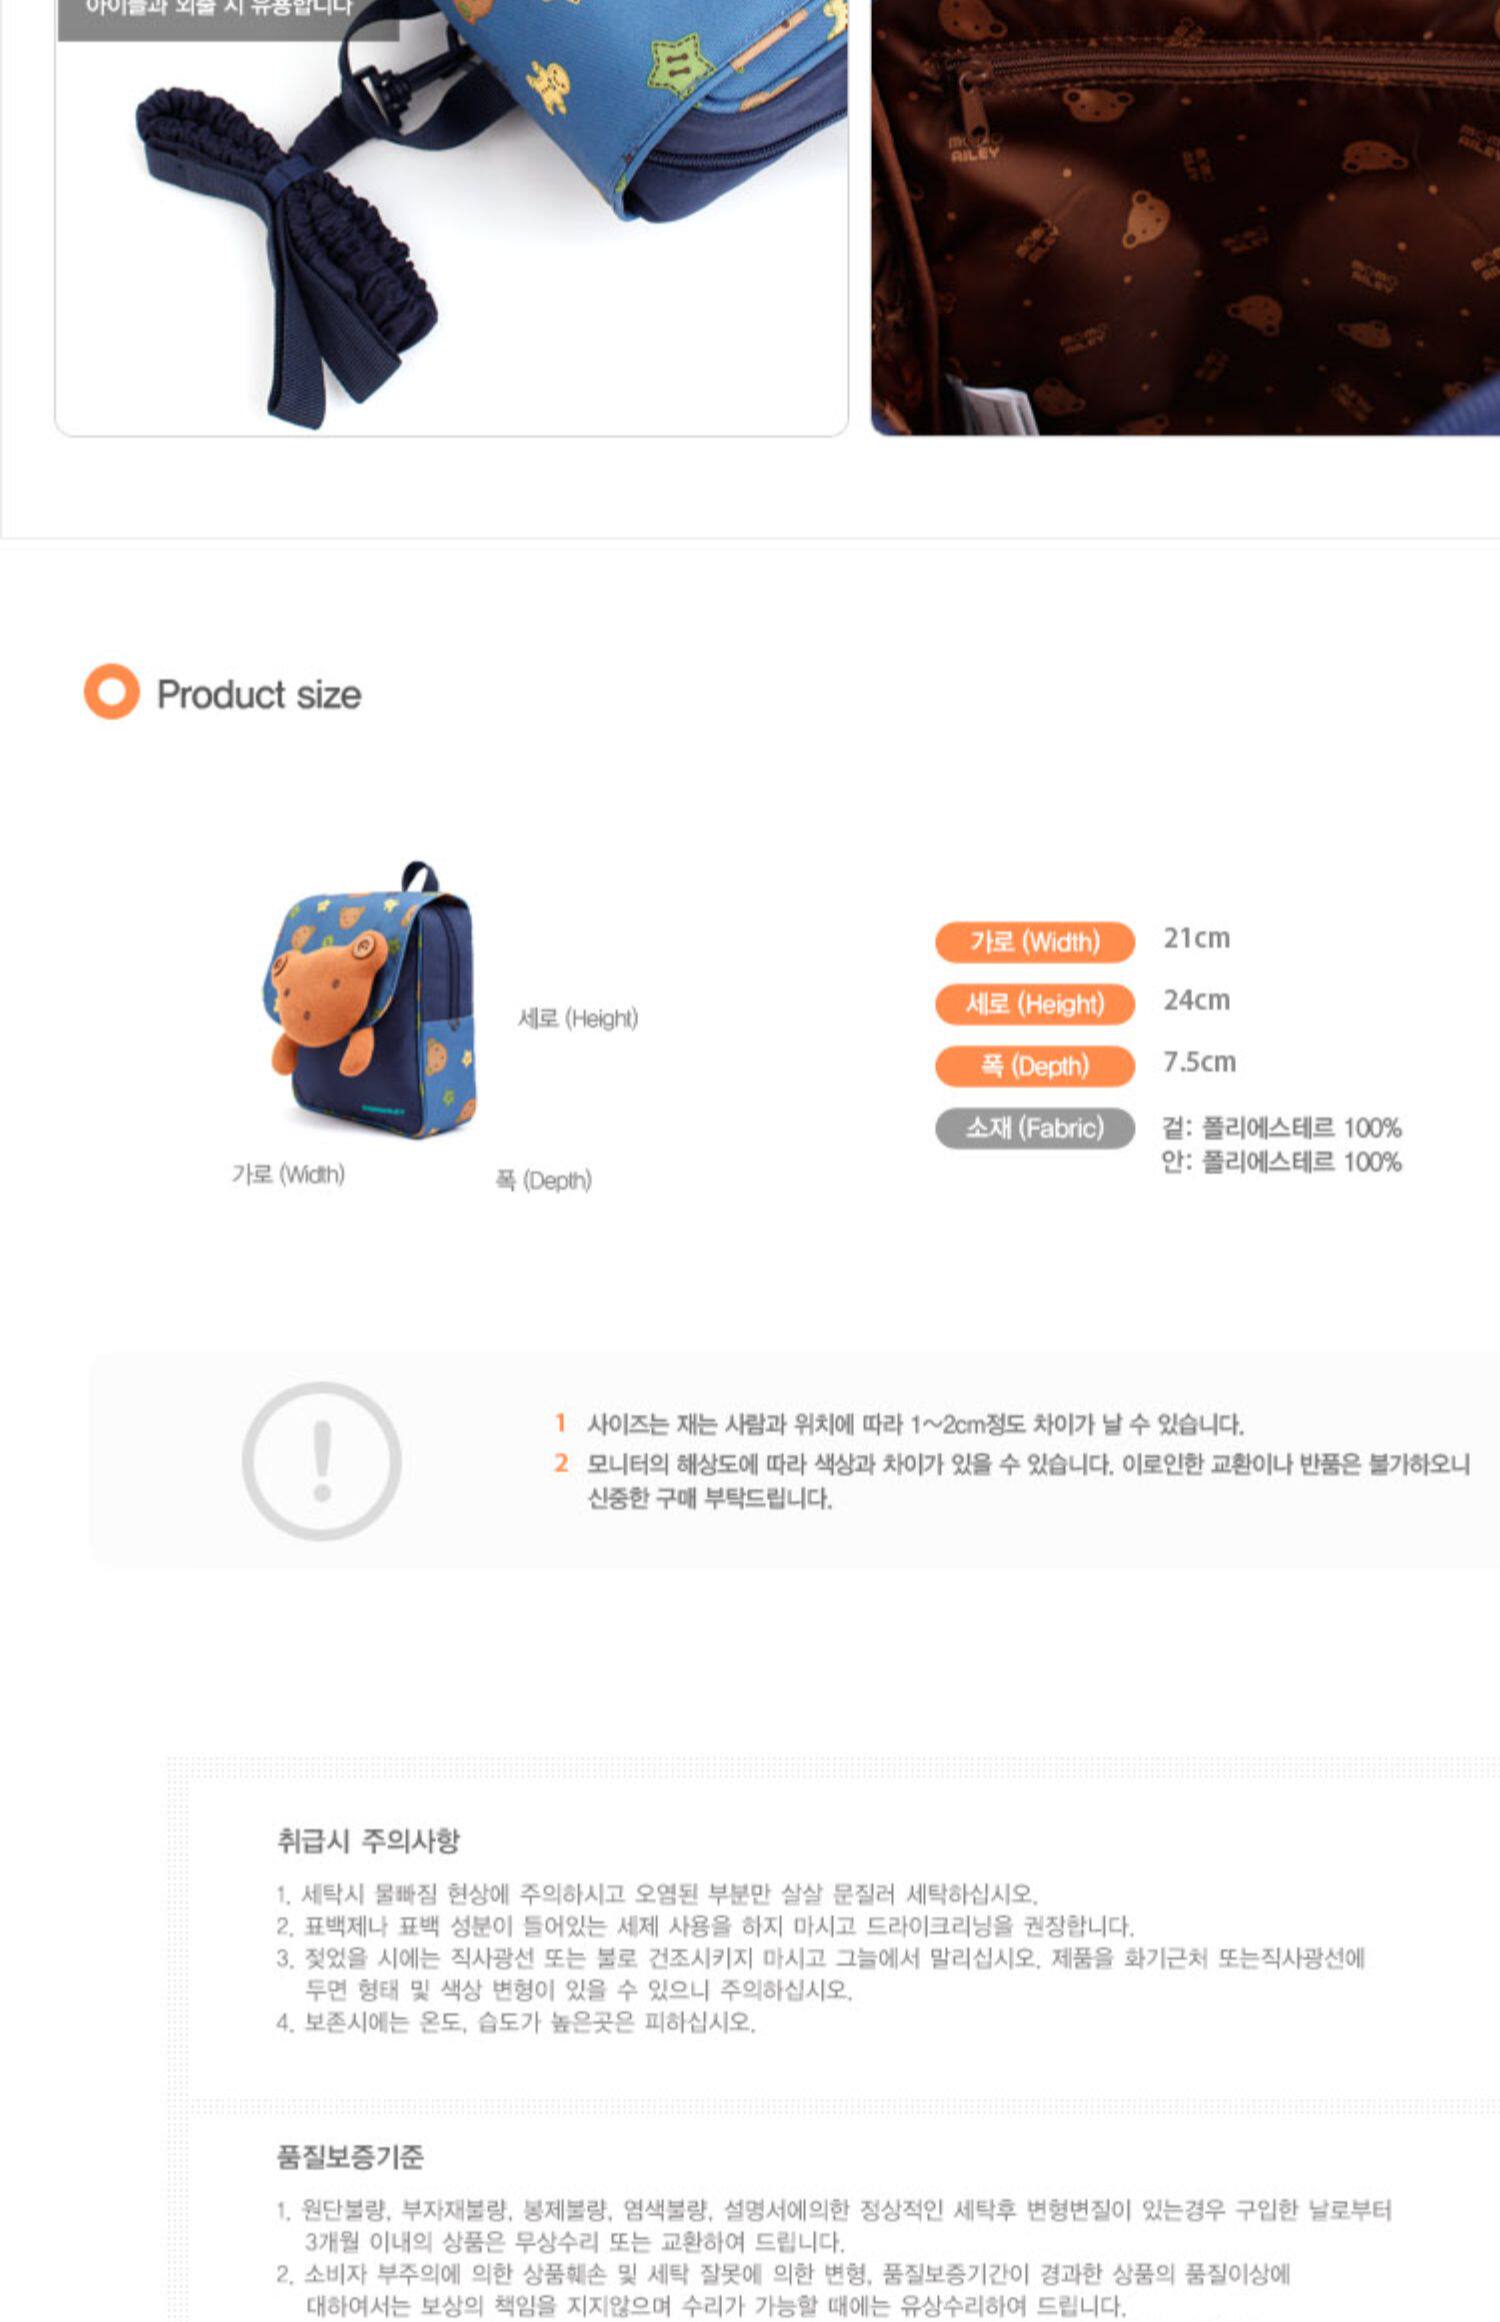Click the orange circle beside Product size
This screenshot has width=1500, height=2322.
click(x=111, y=691)
